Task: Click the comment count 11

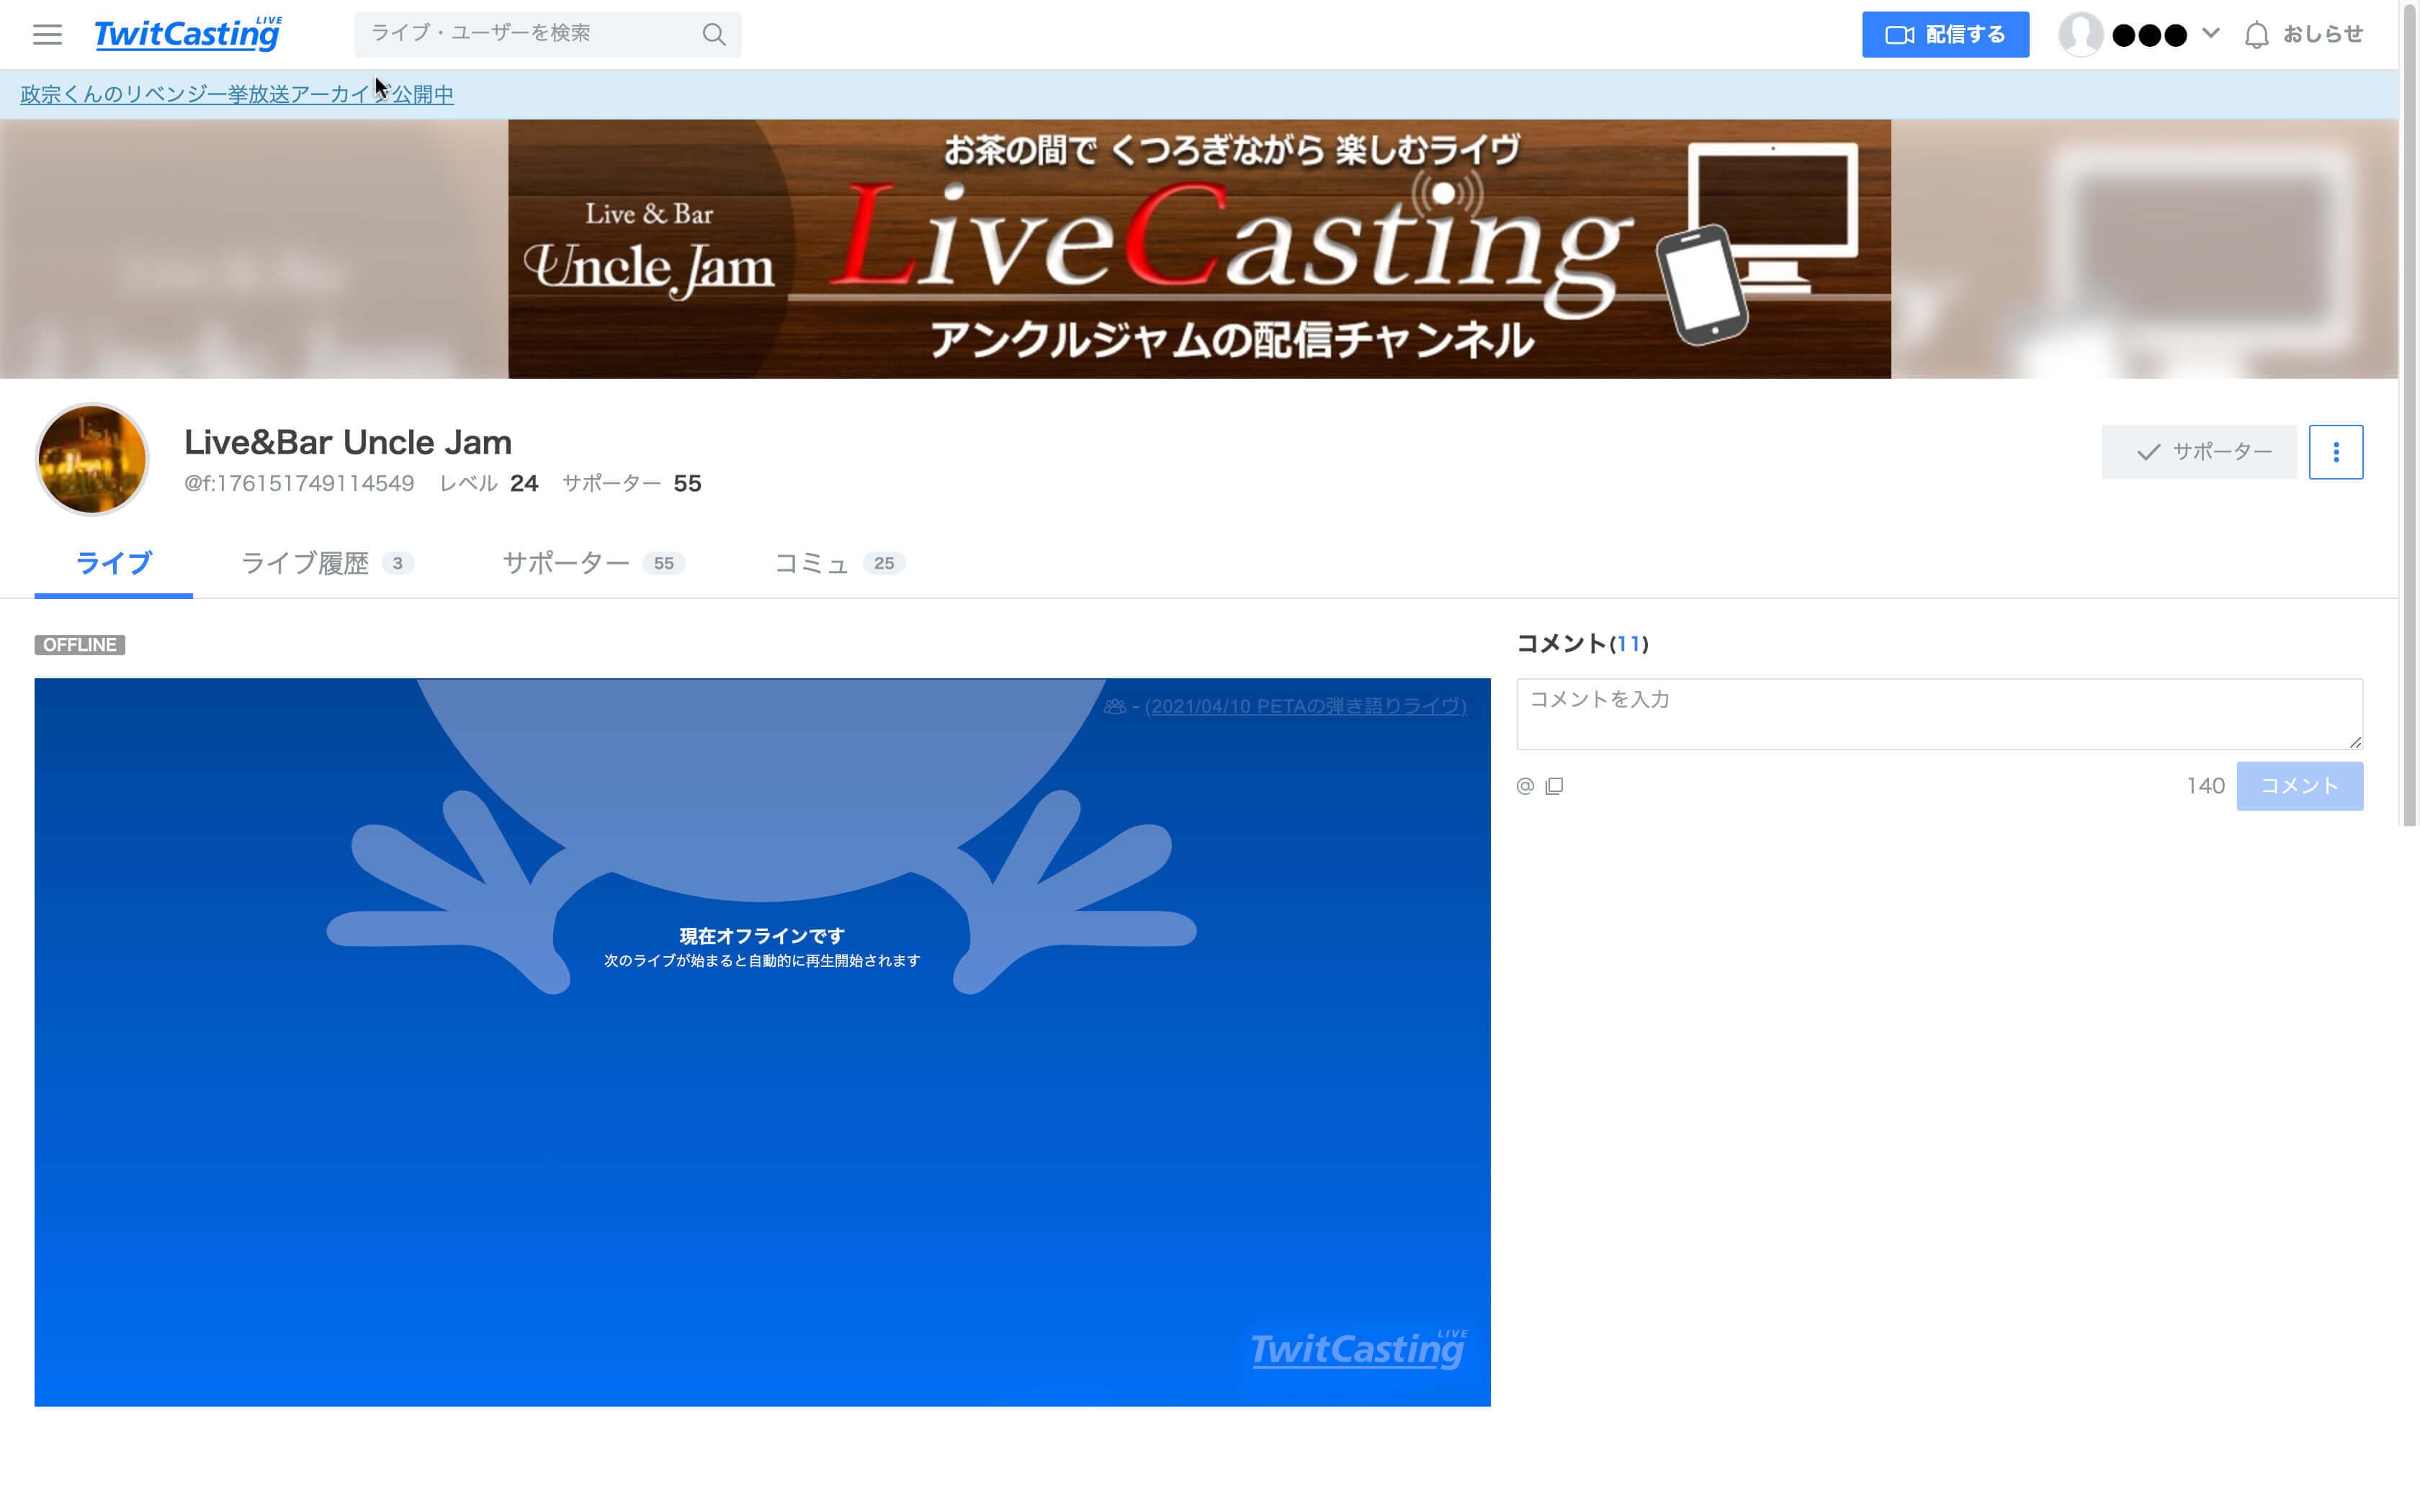Action: [x=1628, y=644]
